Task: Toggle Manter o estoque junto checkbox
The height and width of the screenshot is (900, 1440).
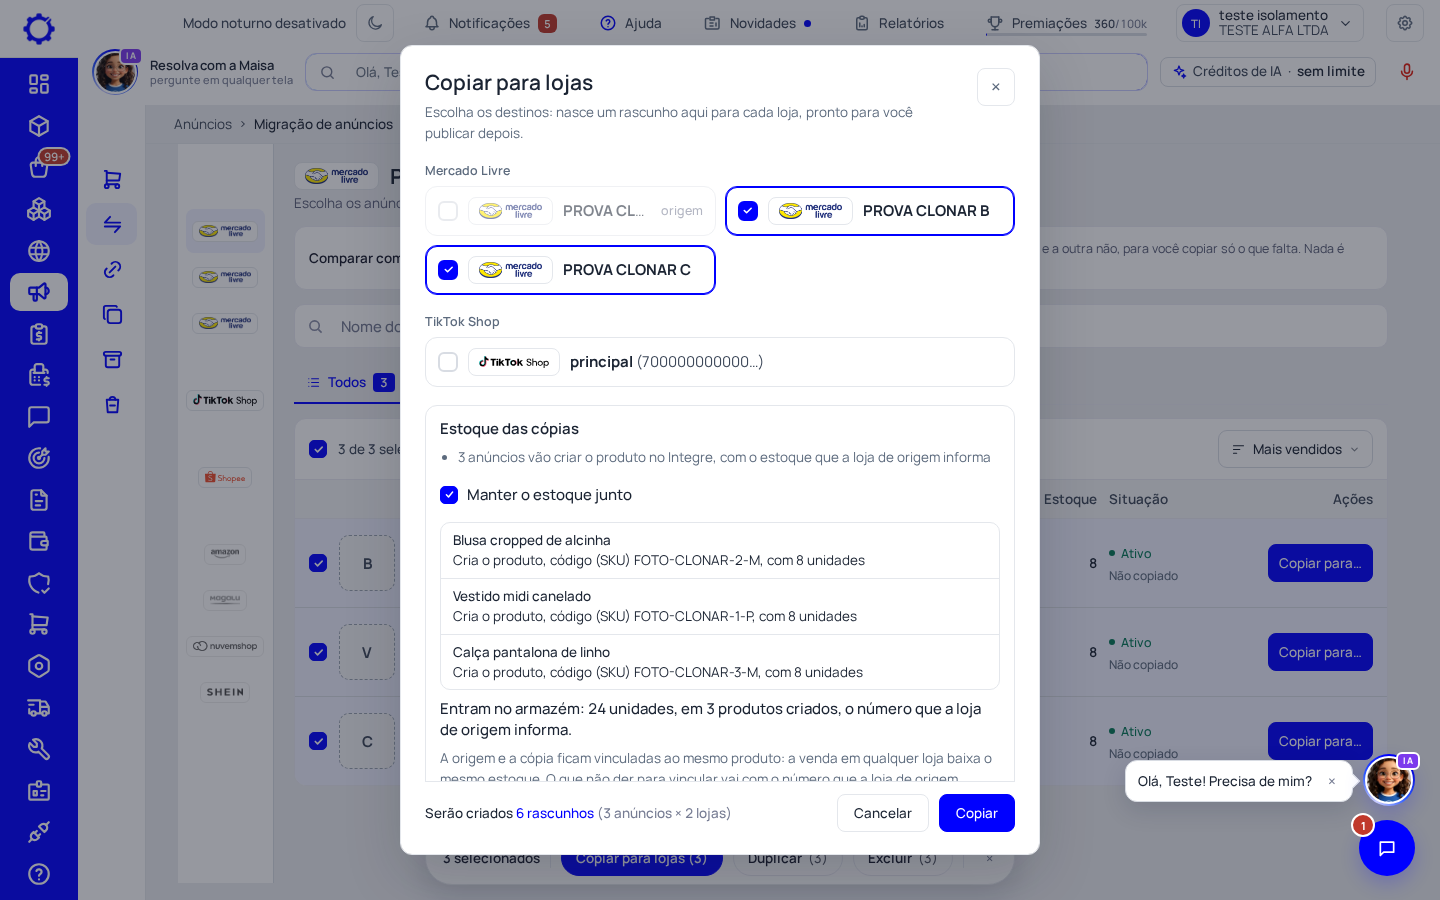Action: (449, 495)
